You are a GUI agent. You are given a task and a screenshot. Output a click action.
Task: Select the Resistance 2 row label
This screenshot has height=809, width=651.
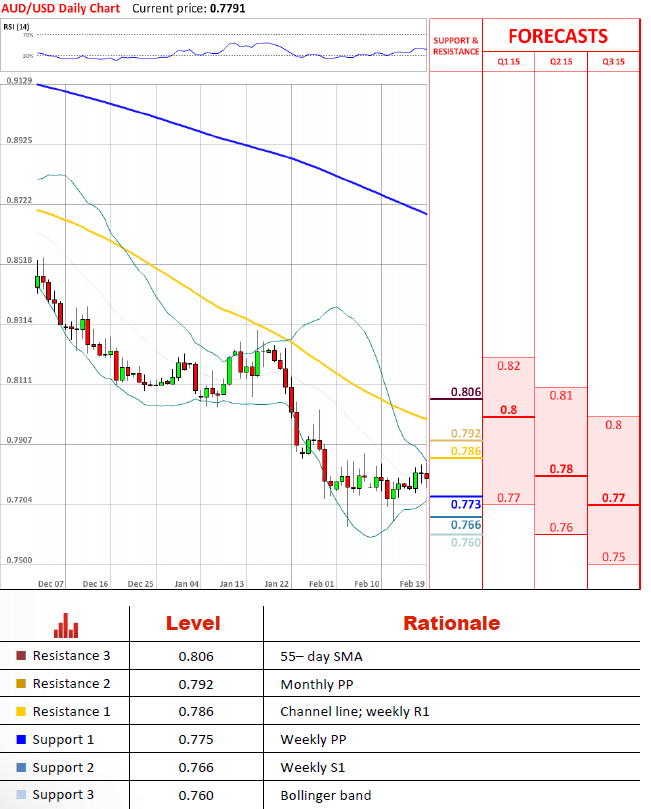point(71,684)
